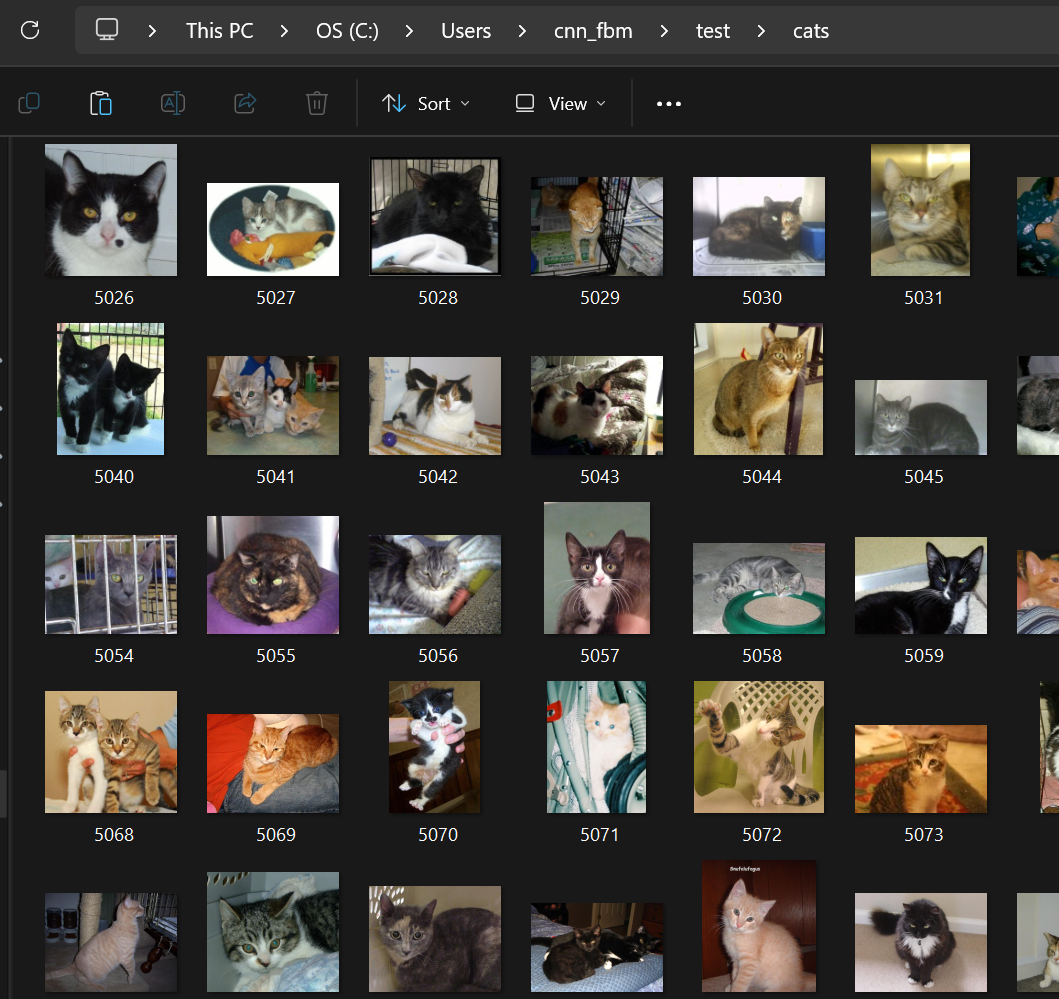Click the file name label 5040
The width and height of the screenshot is (1059, 999).
(x=114, y=477)
